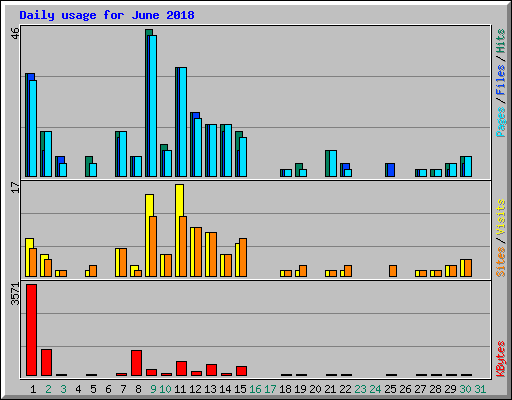The image size is (512, 400).
Task: Click the orange Sites bar for day 15
Action: (x=243, y=257)
